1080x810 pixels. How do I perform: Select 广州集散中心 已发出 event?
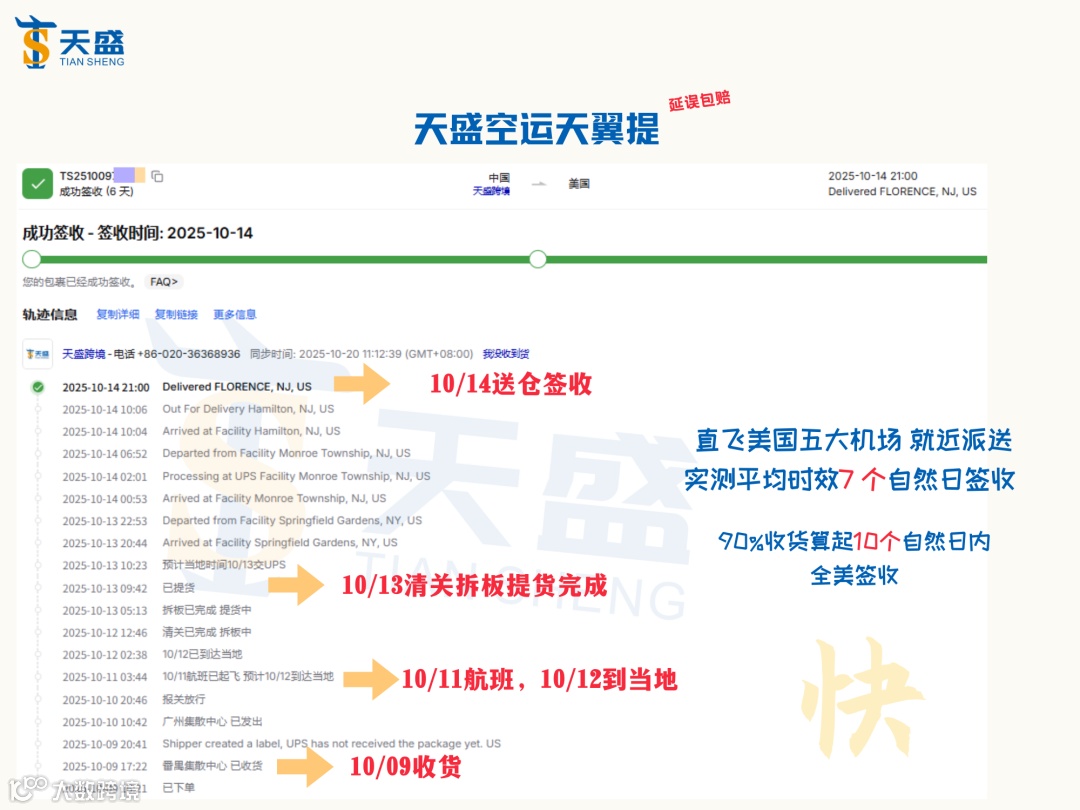click(212, 721)
